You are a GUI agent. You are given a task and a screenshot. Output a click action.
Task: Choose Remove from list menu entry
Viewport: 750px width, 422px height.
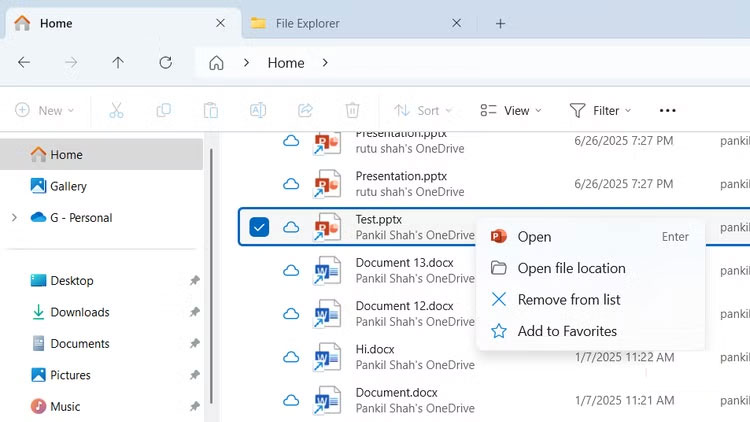click(568, 299)
